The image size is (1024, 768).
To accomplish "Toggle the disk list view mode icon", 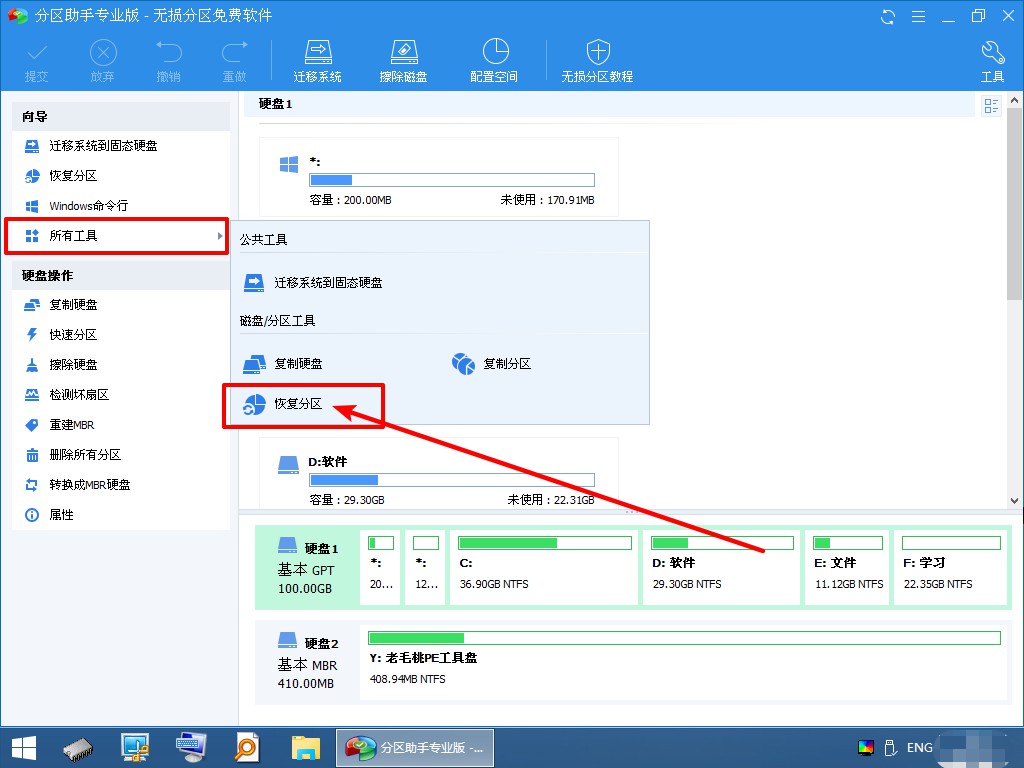I will point(991,106).
